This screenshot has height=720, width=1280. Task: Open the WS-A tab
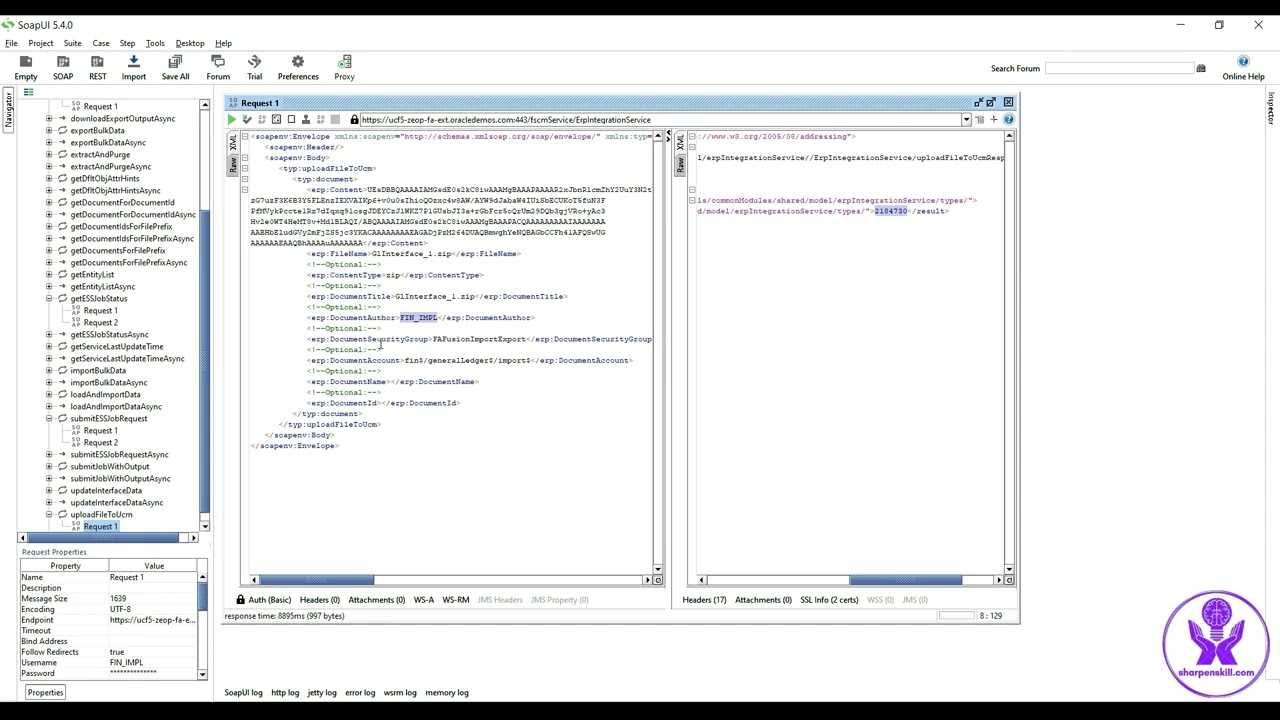[x=424, y=600]
